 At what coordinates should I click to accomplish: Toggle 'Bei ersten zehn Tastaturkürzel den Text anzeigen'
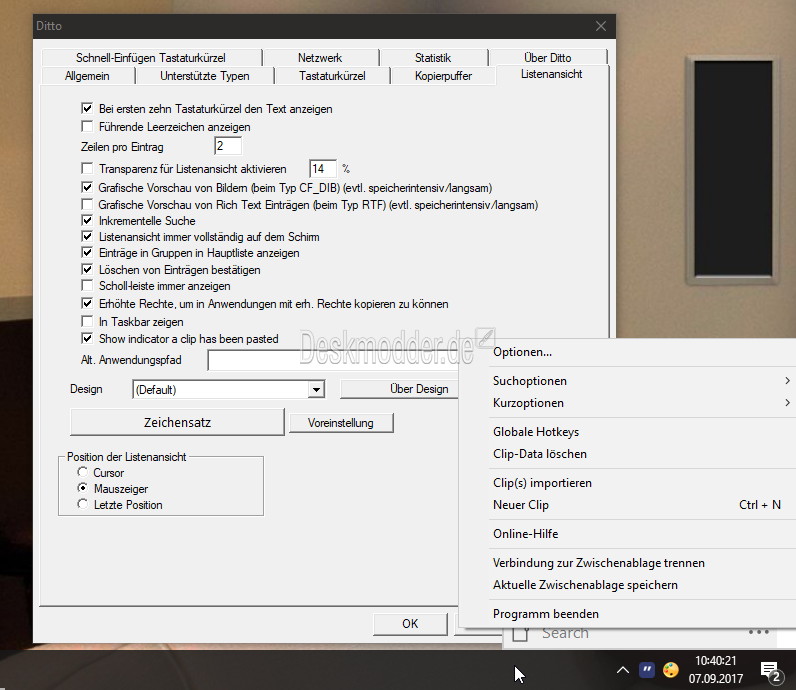pos(87,109)
